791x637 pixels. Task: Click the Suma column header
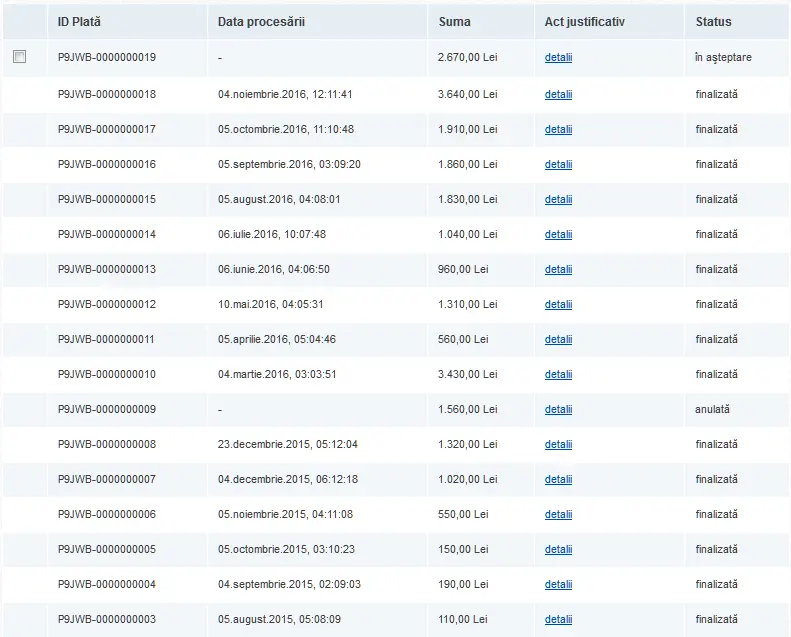pos(455,22)
